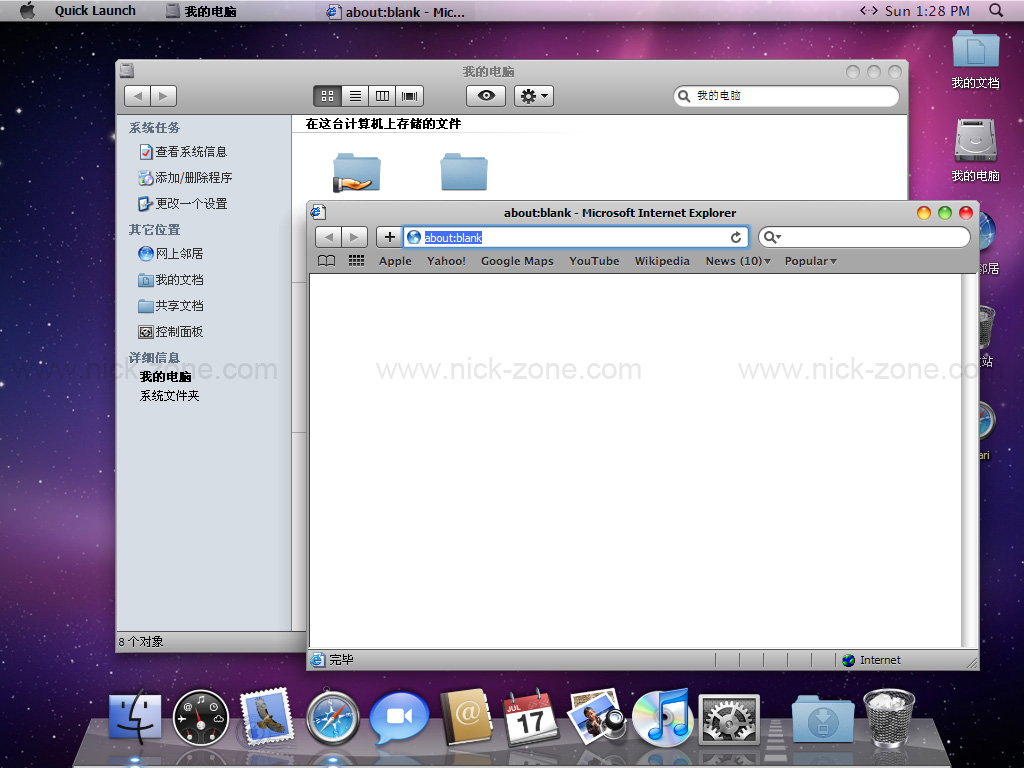Open the YouTube bookmark
1024x768 pixels.
click(x=594, y=261)
